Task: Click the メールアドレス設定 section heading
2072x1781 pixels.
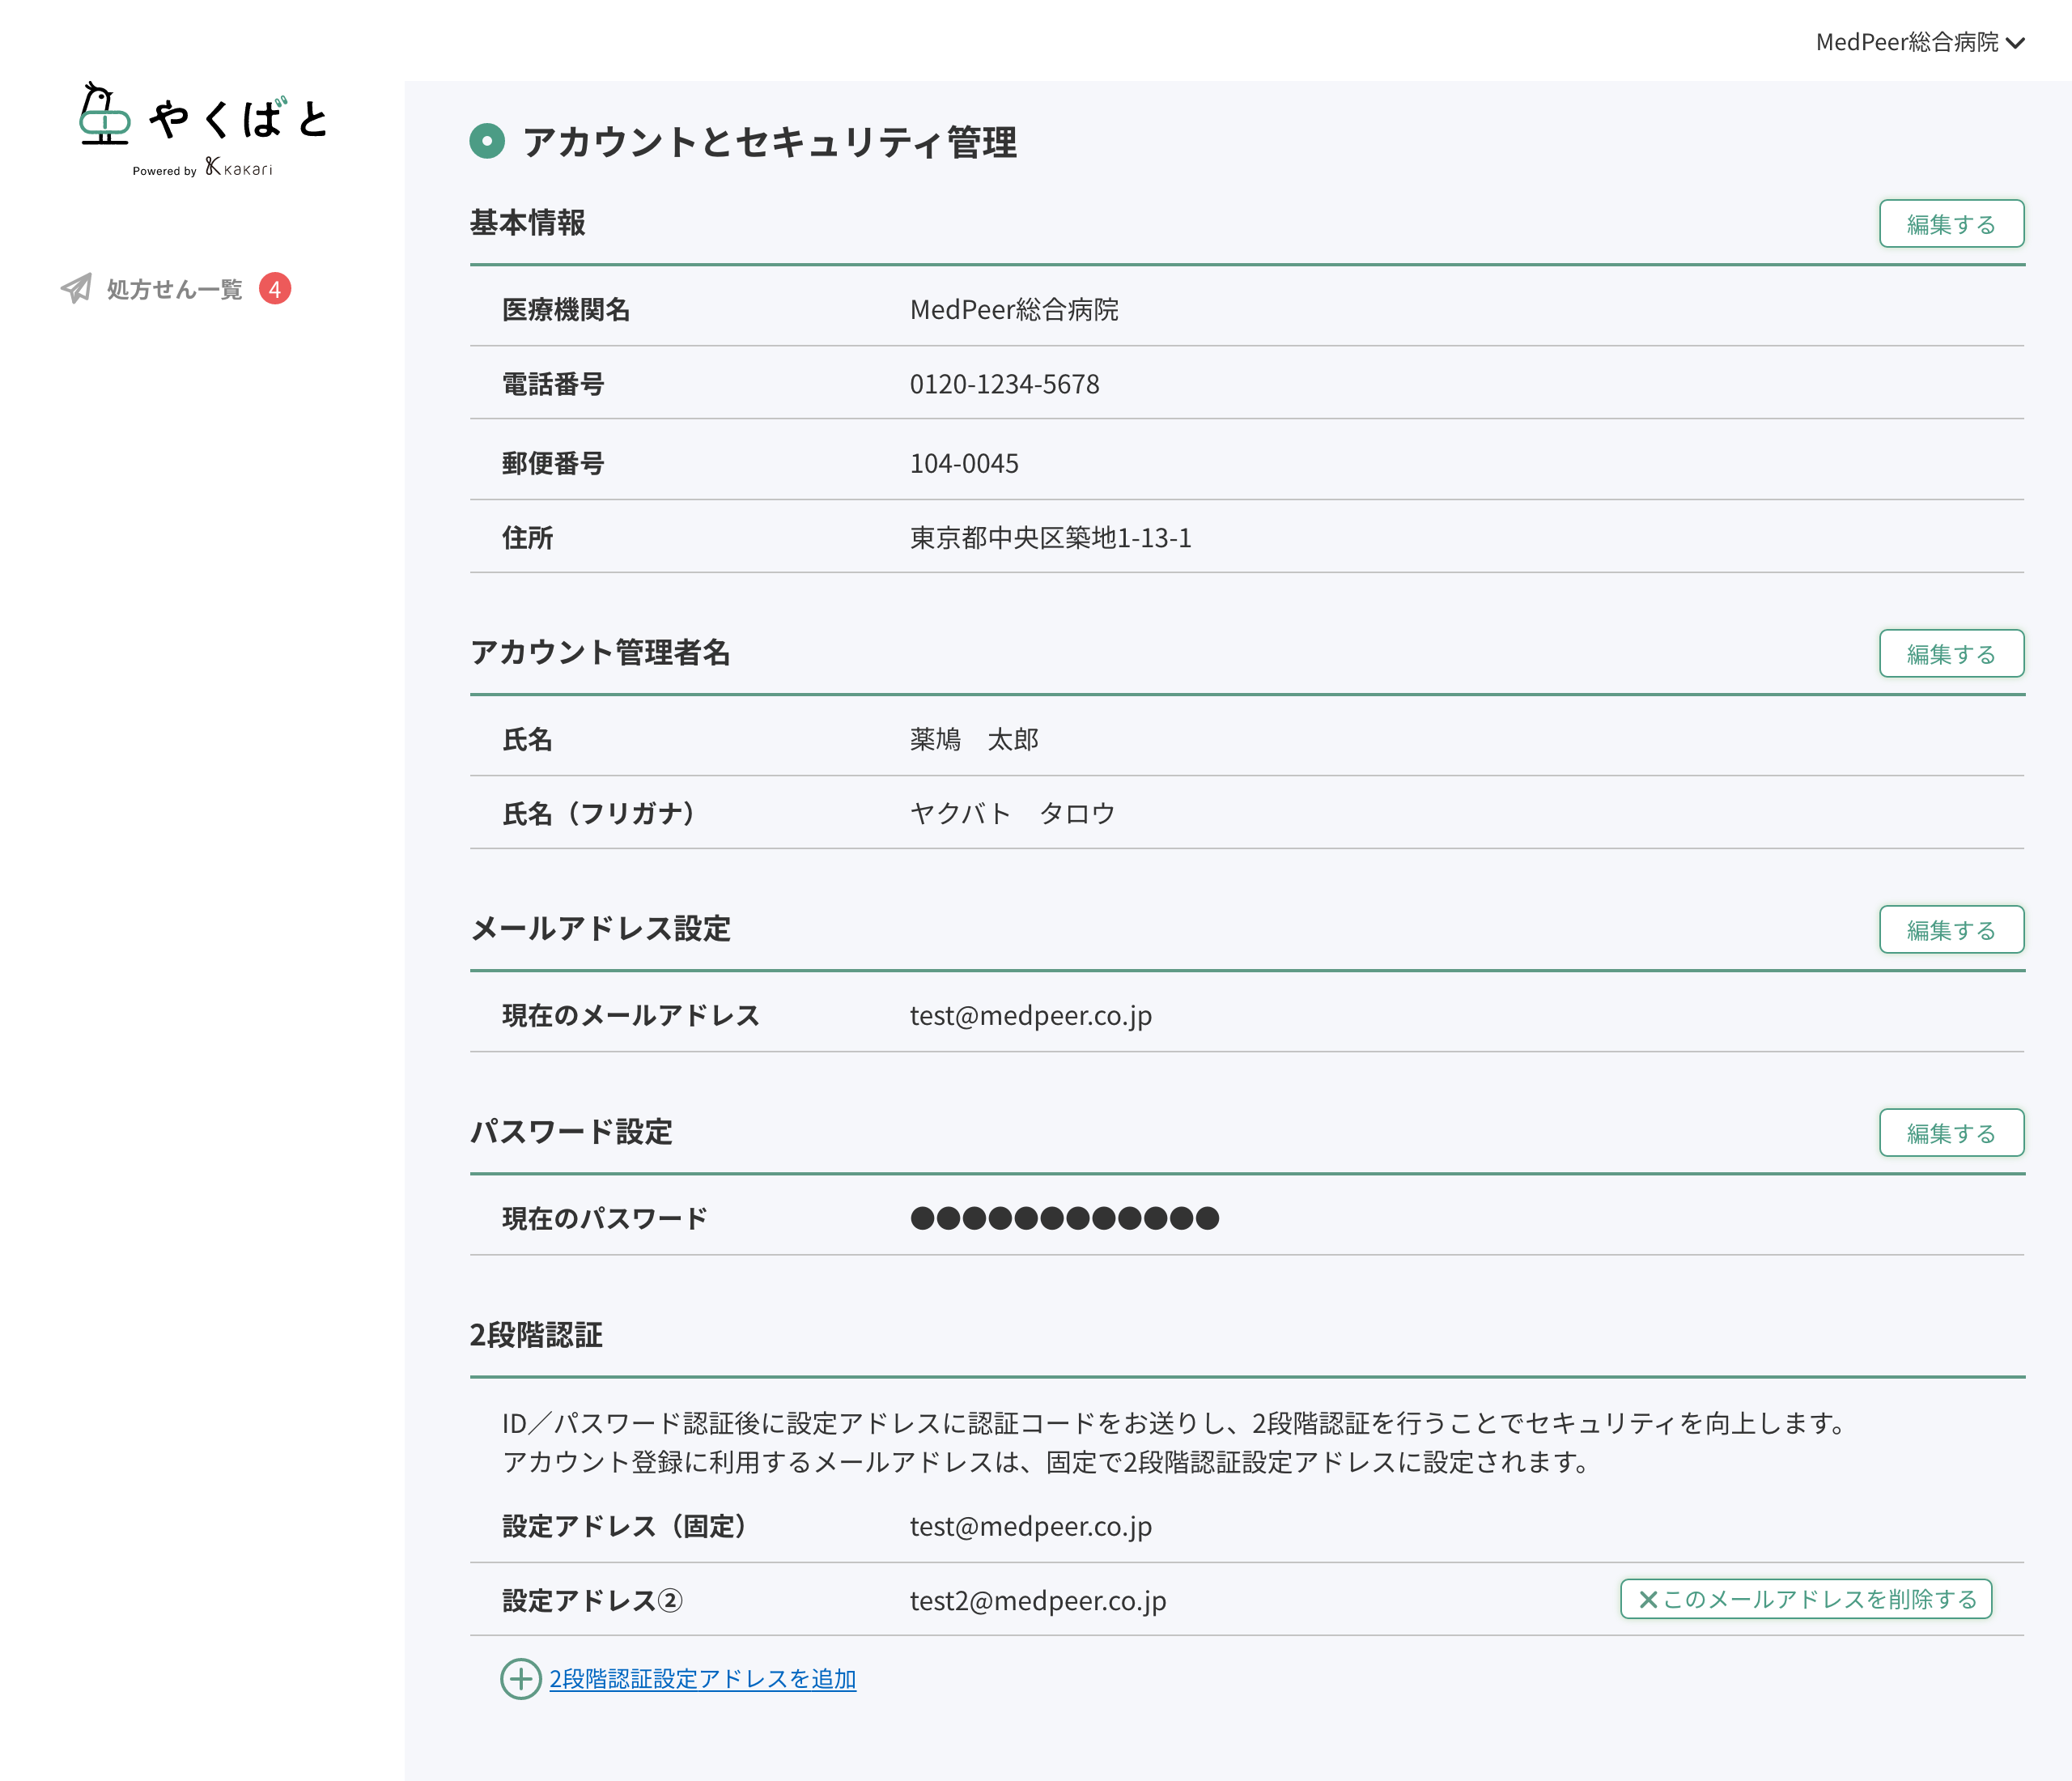Action: pyautogui.click(x=600, y=928)
